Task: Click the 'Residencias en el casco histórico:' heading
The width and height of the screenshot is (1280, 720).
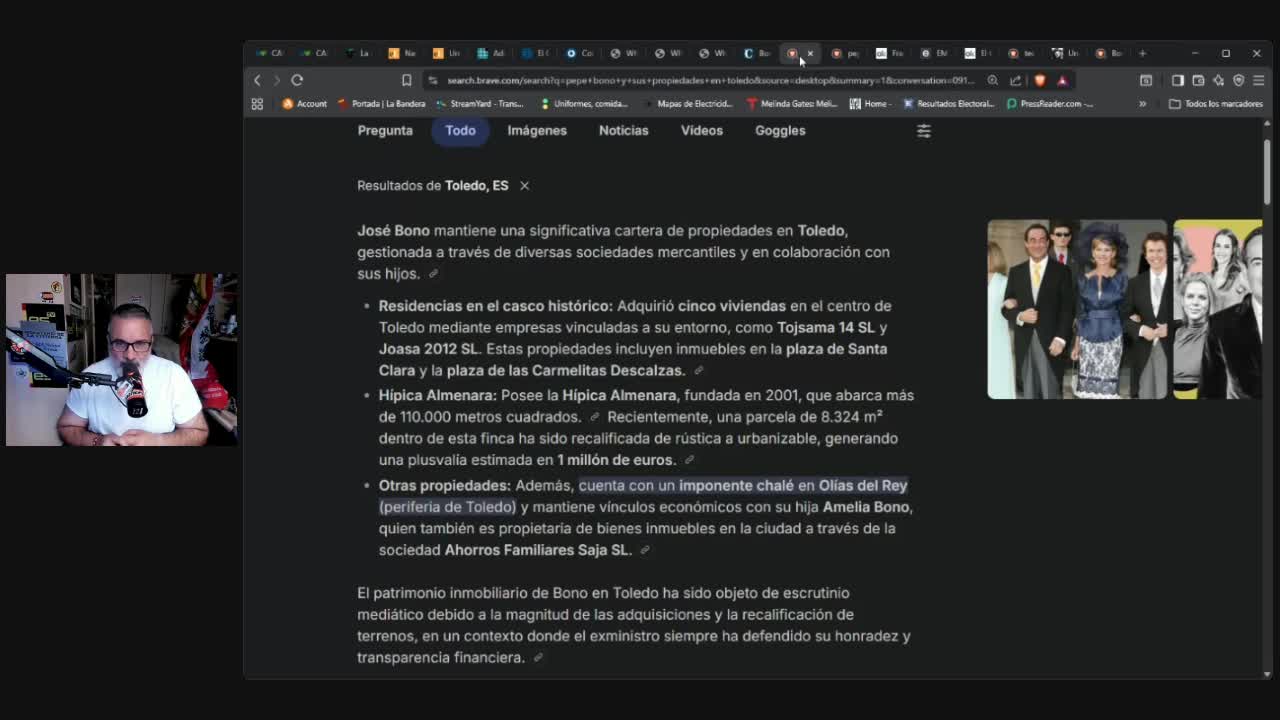Action: 495,306
